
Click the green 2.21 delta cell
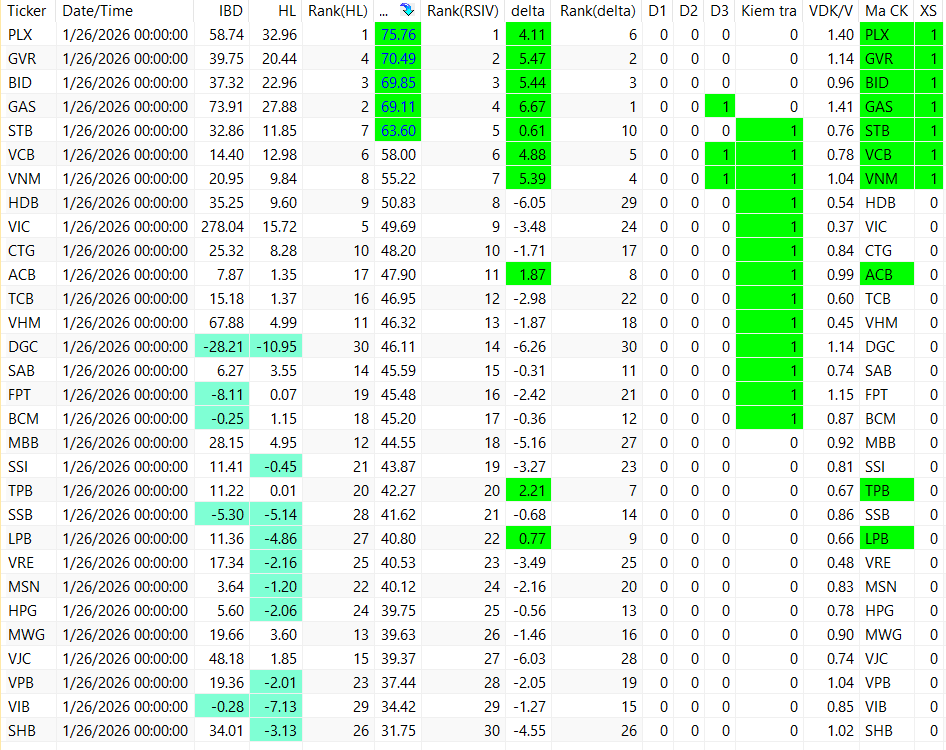[x=529, y=491]
